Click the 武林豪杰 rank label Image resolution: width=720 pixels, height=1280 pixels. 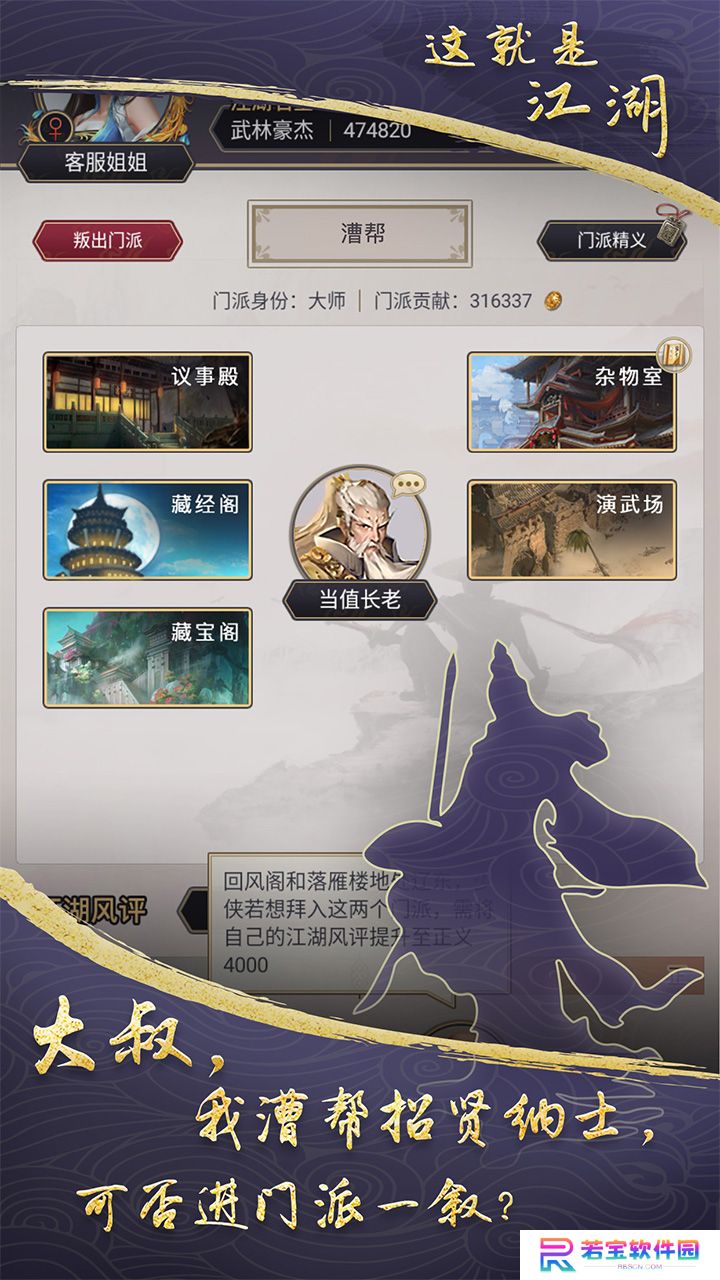(x=273, y=130)
